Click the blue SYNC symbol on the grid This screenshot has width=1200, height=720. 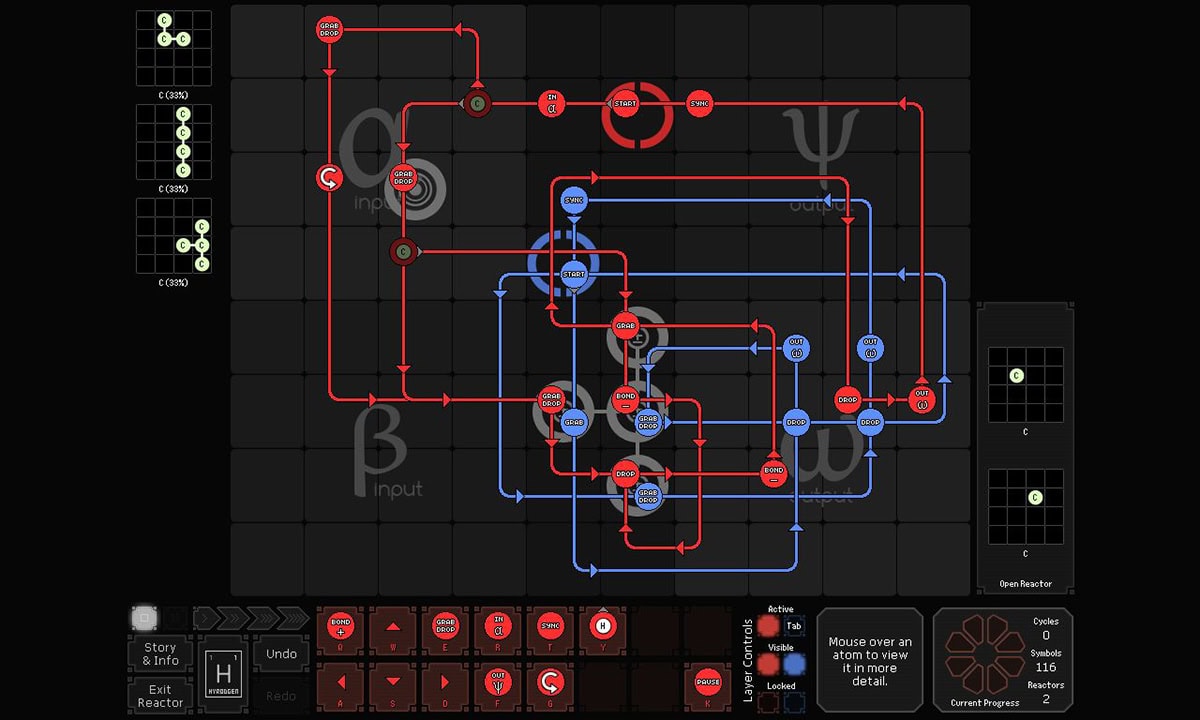point(574,200)
